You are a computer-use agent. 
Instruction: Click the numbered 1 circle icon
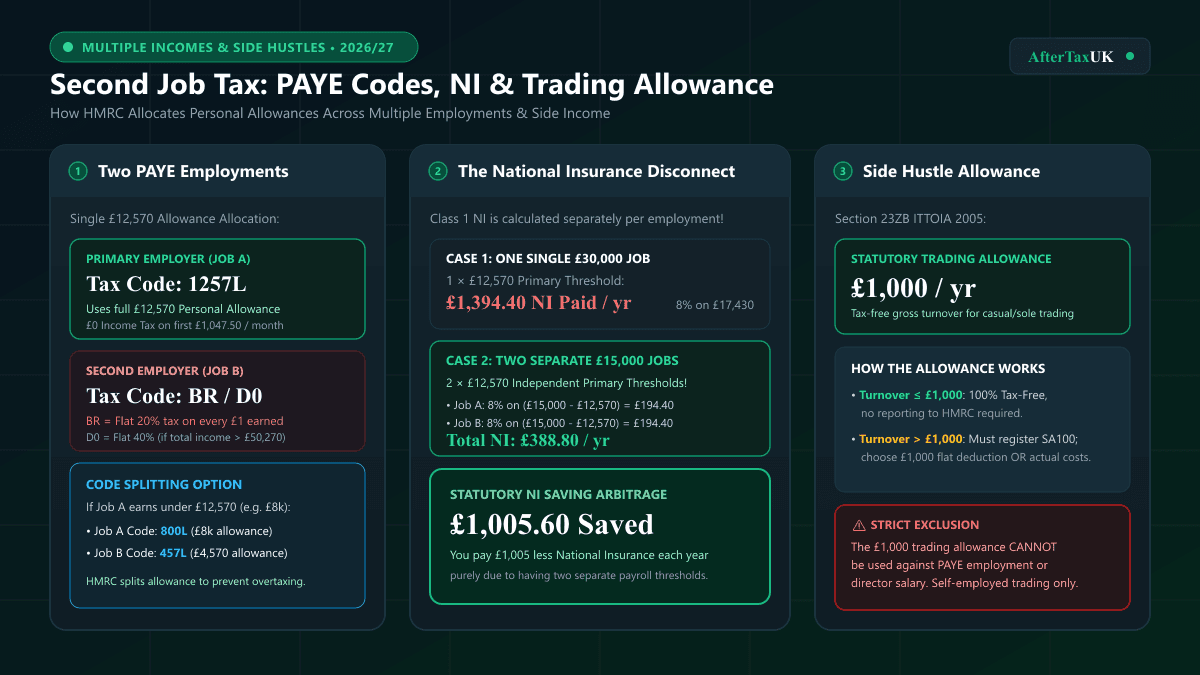click(x=78, y=171)
